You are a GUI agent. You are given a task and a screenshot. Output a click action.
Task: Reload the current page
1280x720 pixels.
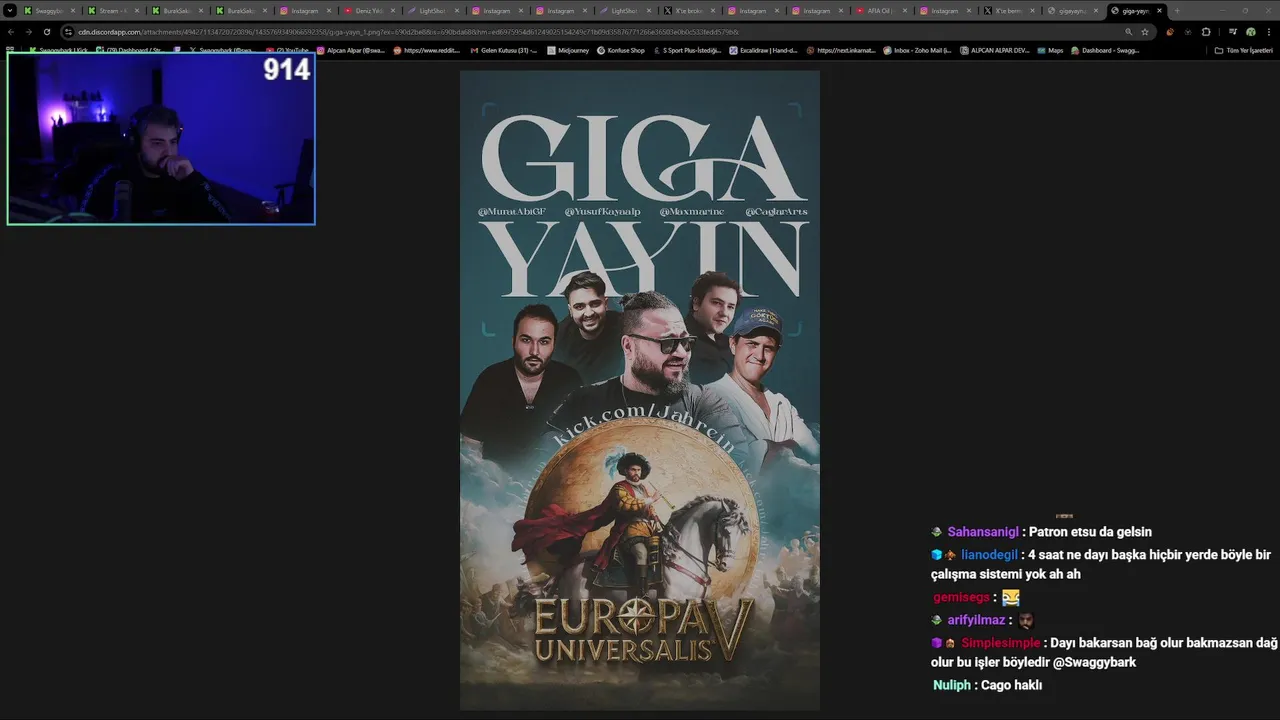click(x=46, y=31)
